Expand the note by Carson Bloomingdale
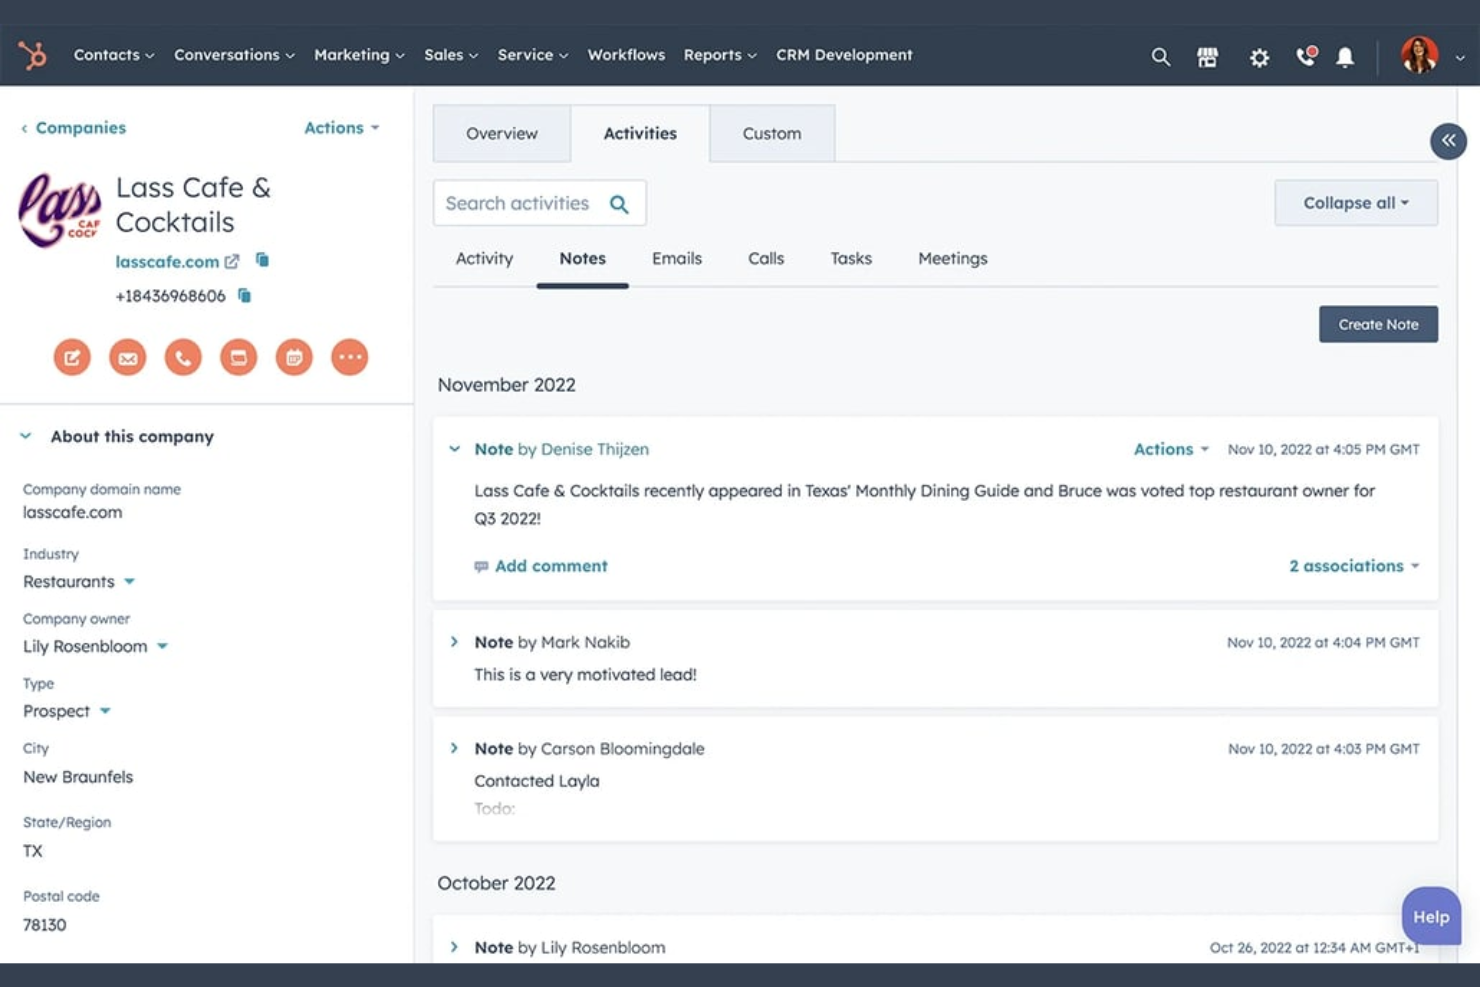The width and height of the screenshot is (1480, 987). coord(454,748)
